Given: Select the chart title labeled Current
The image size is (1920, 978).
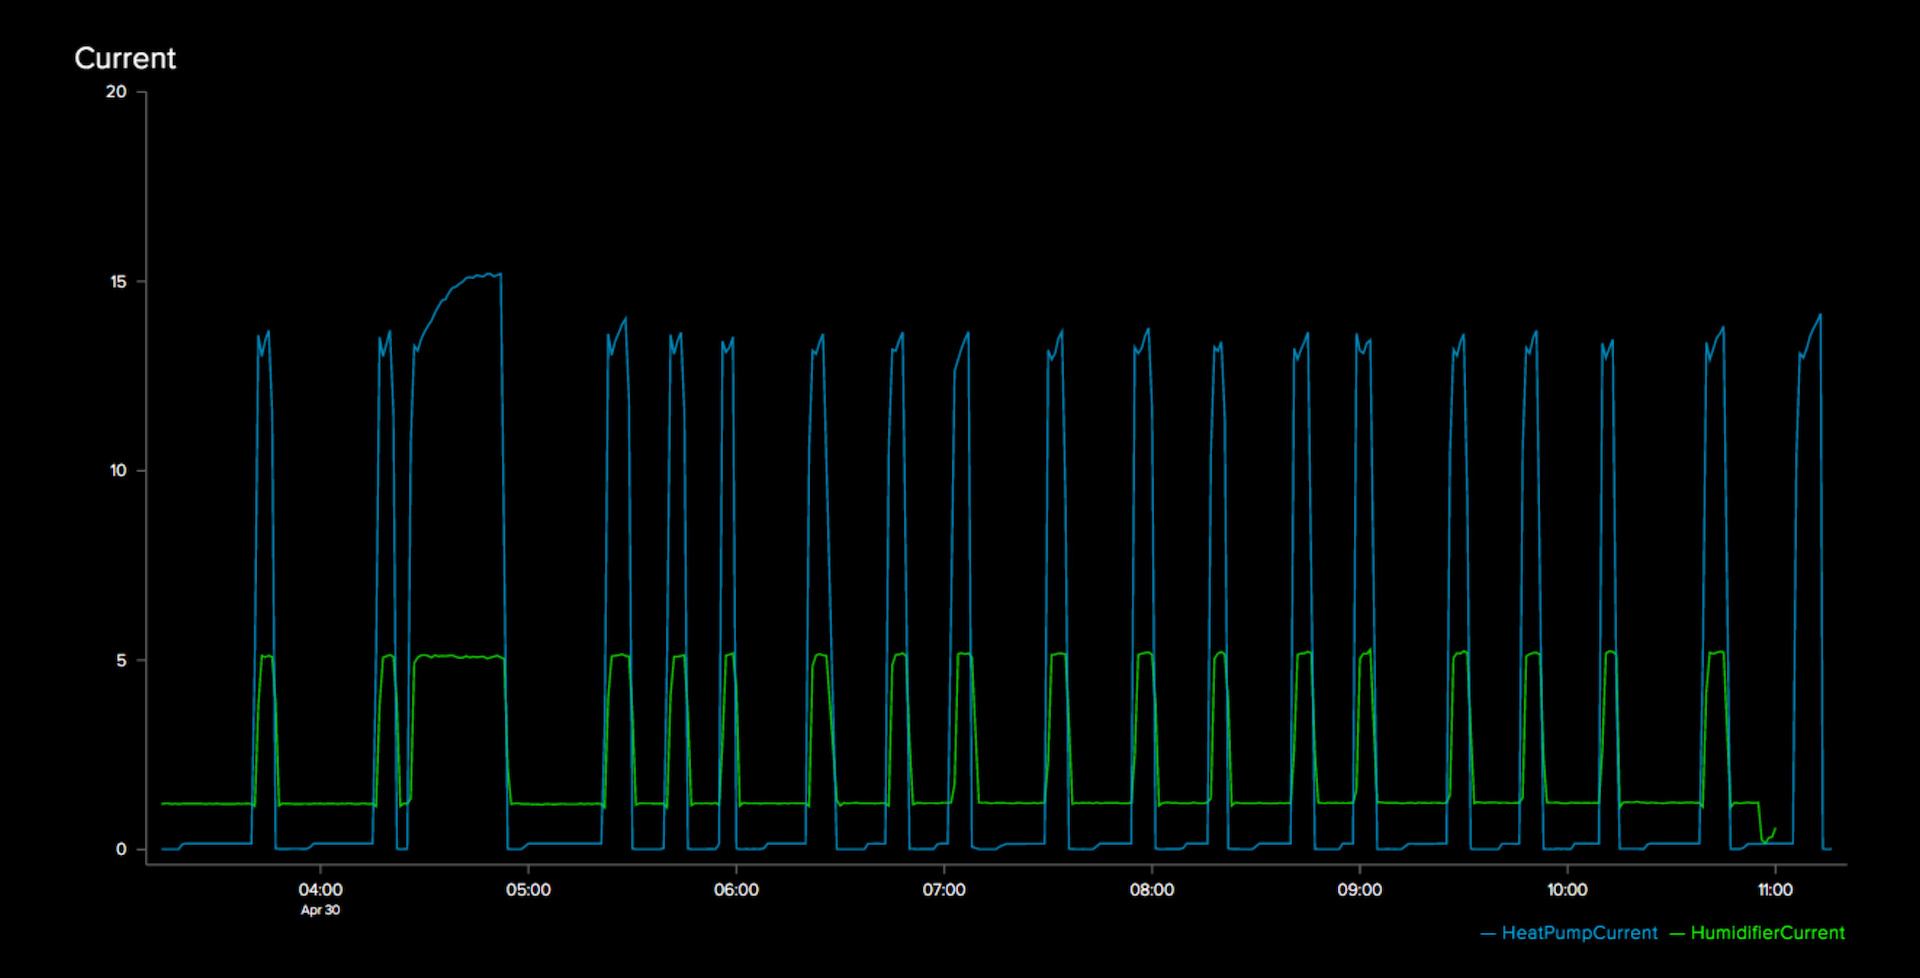Looking at the screenshot, I should coord(125,59).
